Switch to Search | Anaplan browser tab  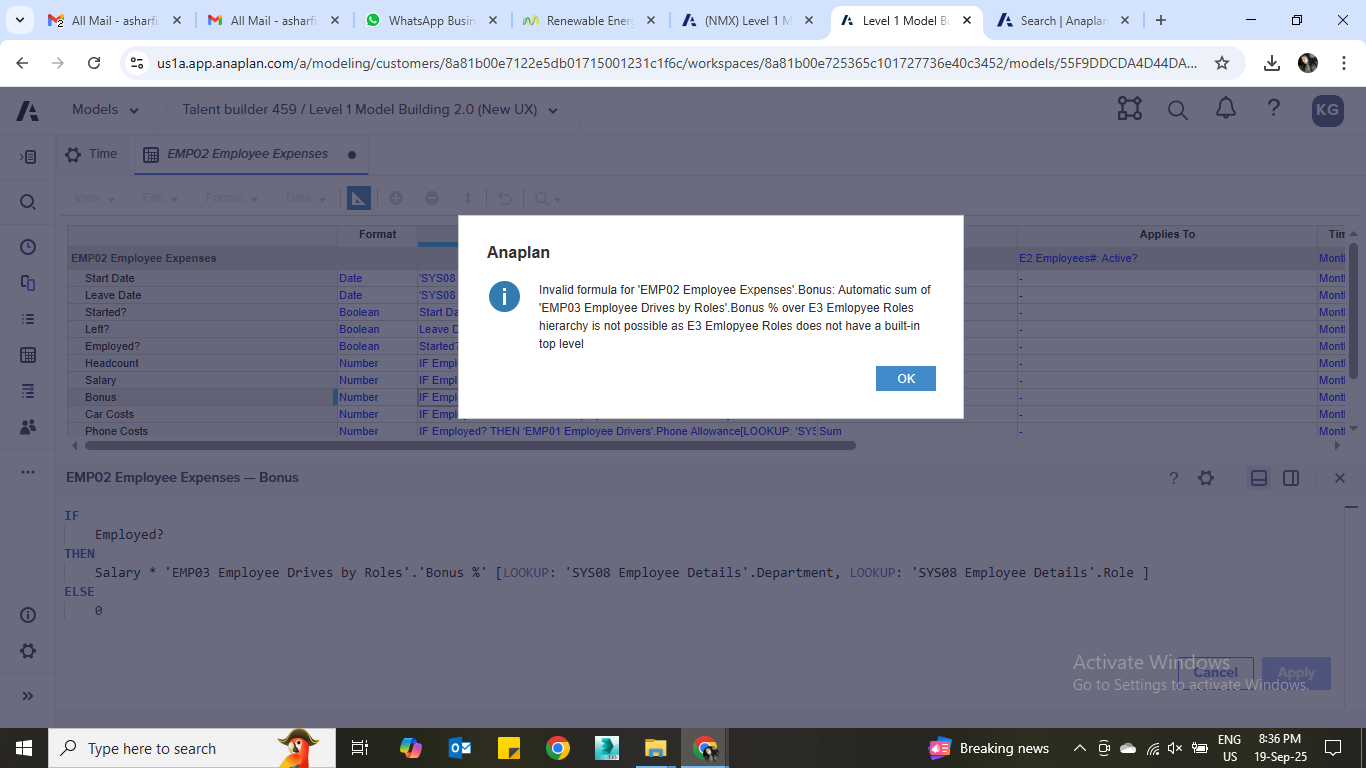[1064, 20]
